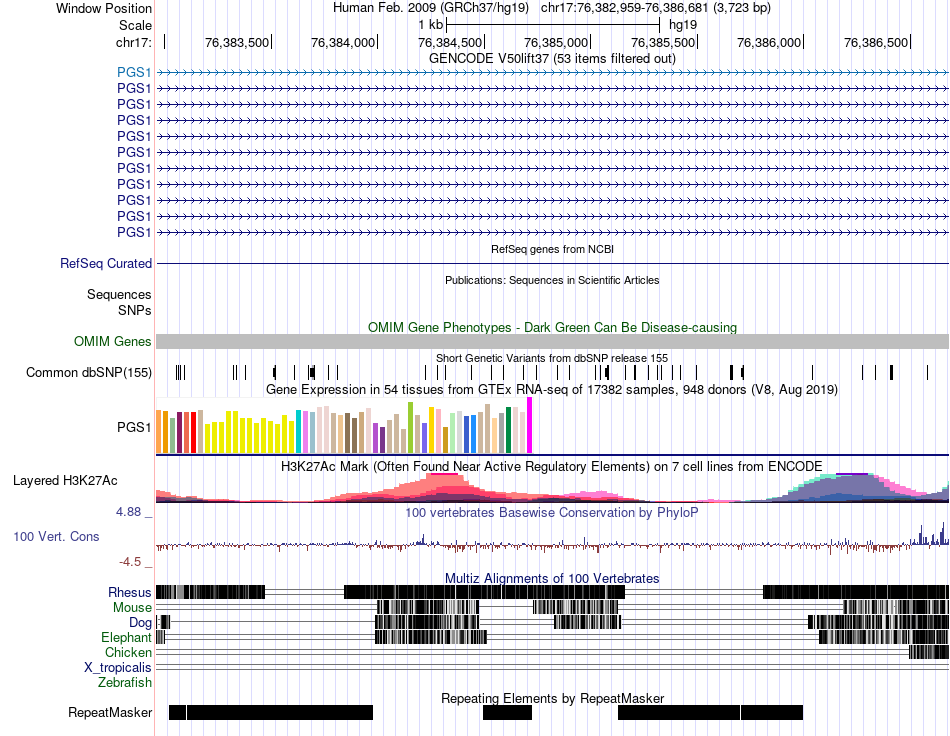Click the Elephant alignment label
Viewport: 950px width, 736px height.
coord(126,637)
